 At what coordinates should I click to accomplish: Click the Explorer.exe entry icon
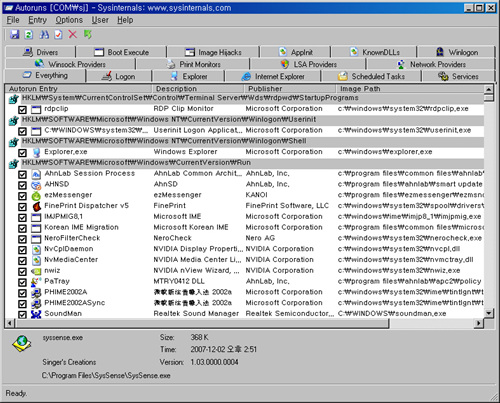[x=36, y=153]
